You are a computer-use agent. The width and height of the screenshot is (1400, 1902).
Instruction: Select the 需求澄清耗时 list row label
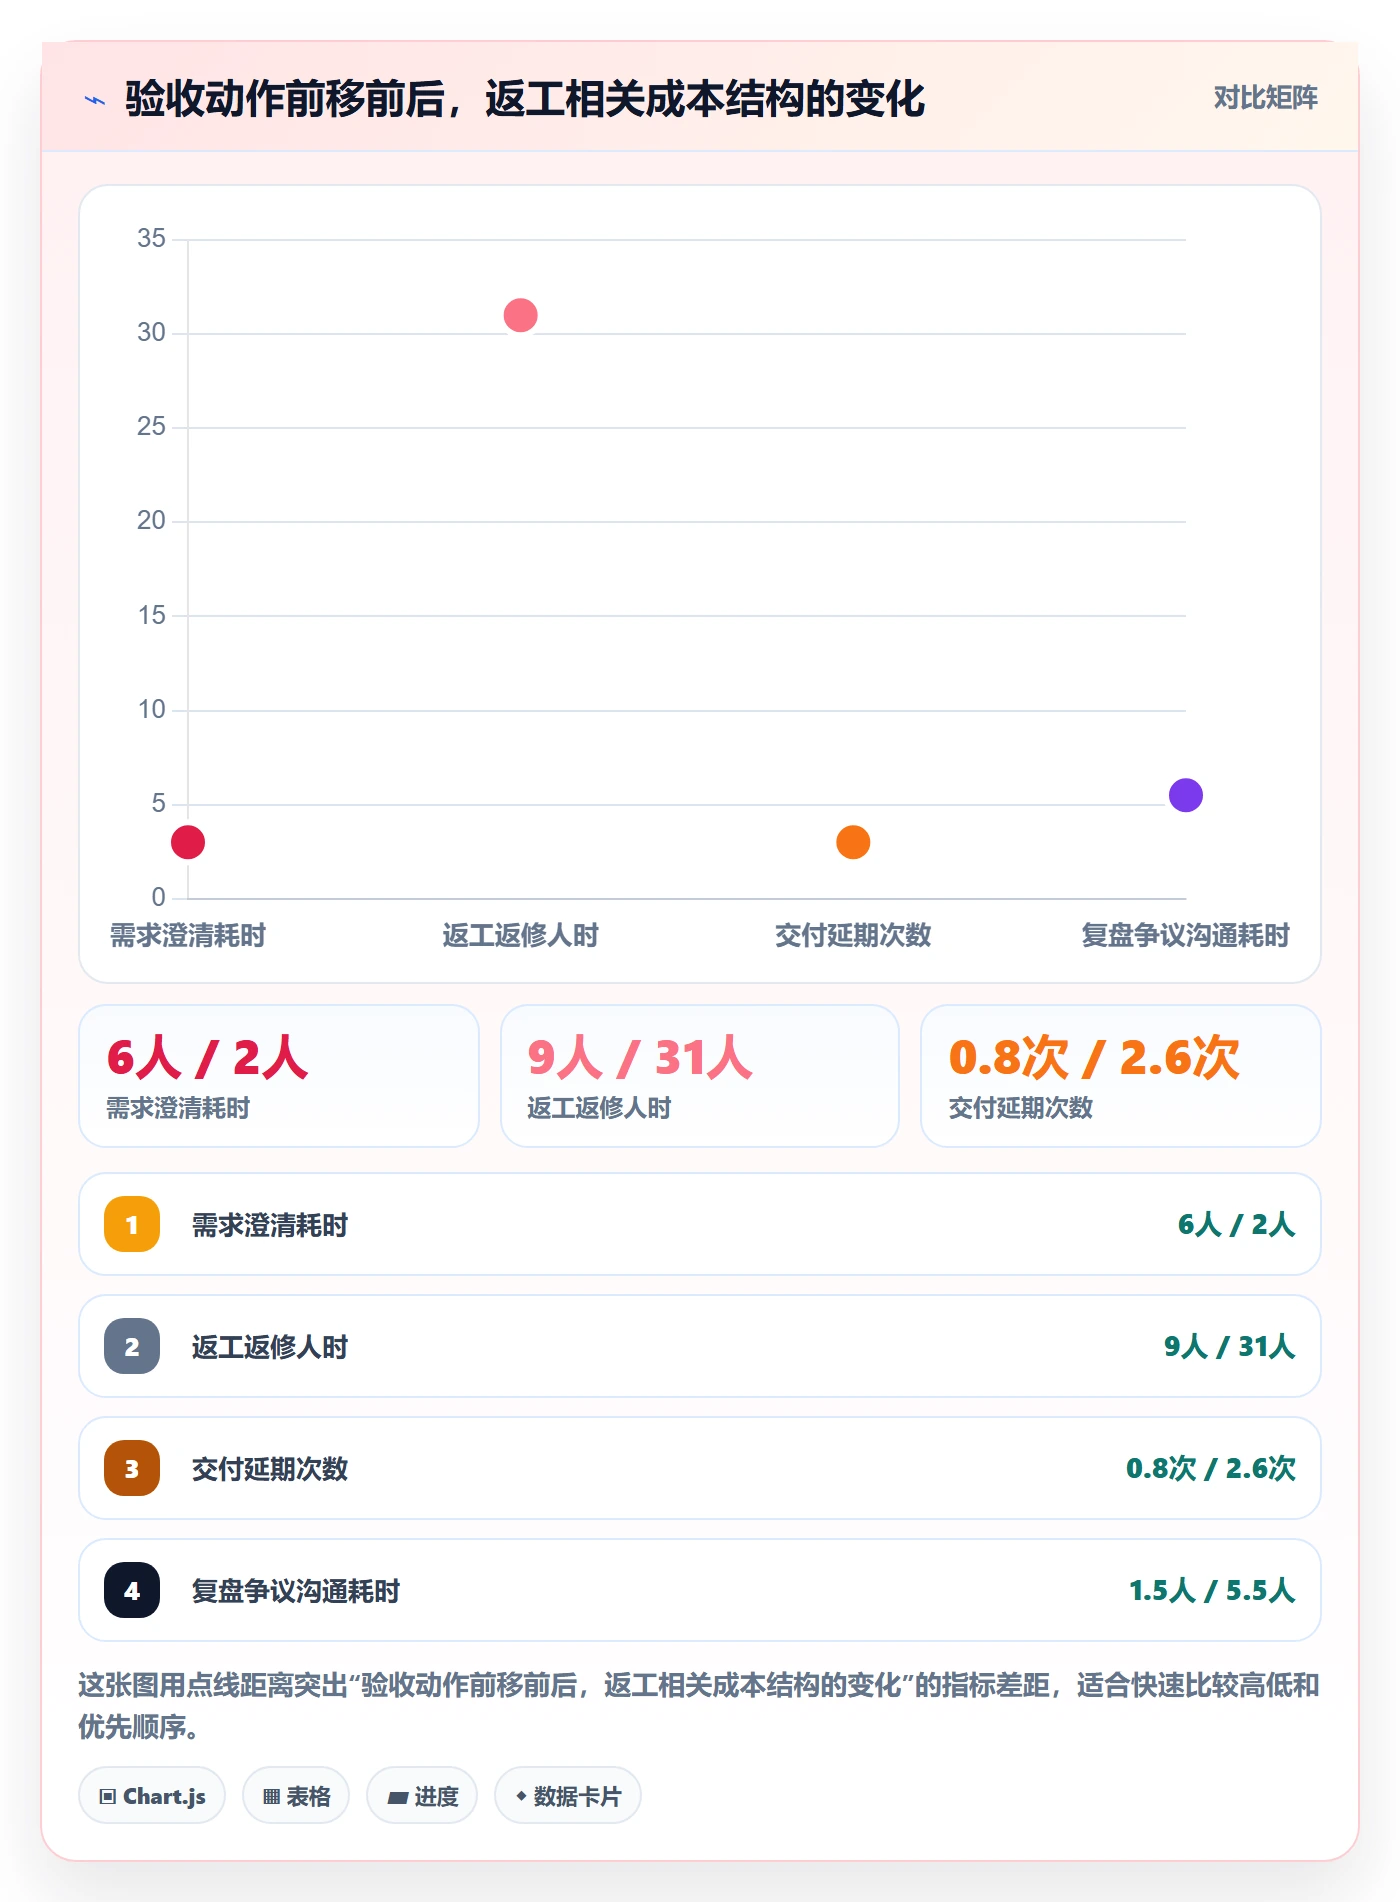click(270, 1225)
